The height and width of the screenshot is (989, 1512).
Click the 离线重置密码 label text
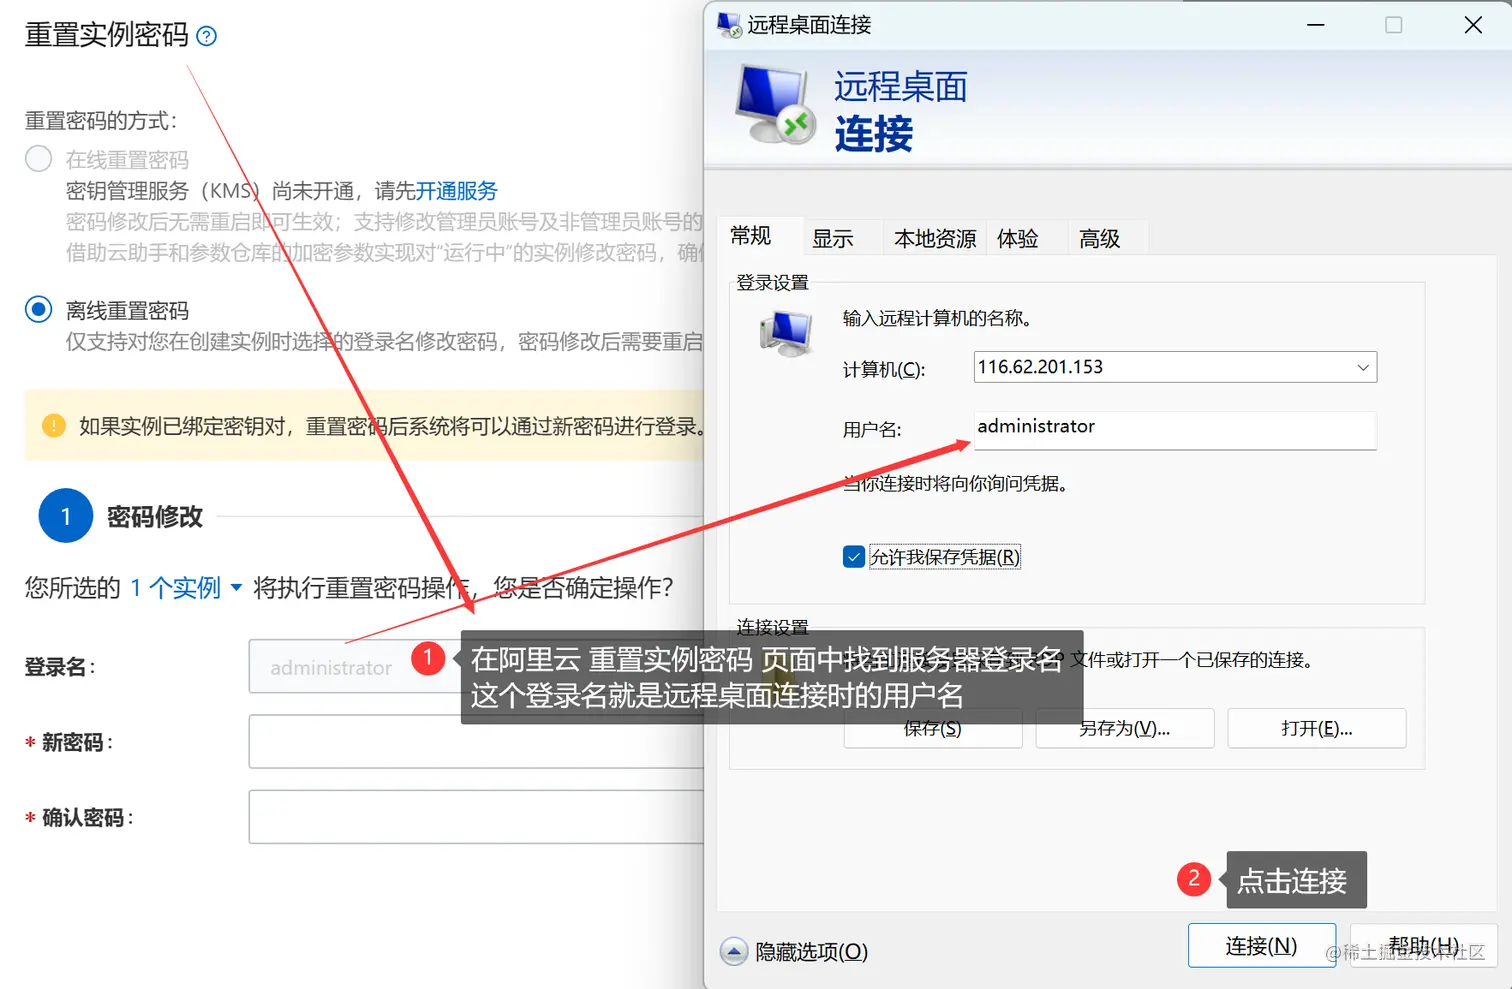(x=127, y=310)
